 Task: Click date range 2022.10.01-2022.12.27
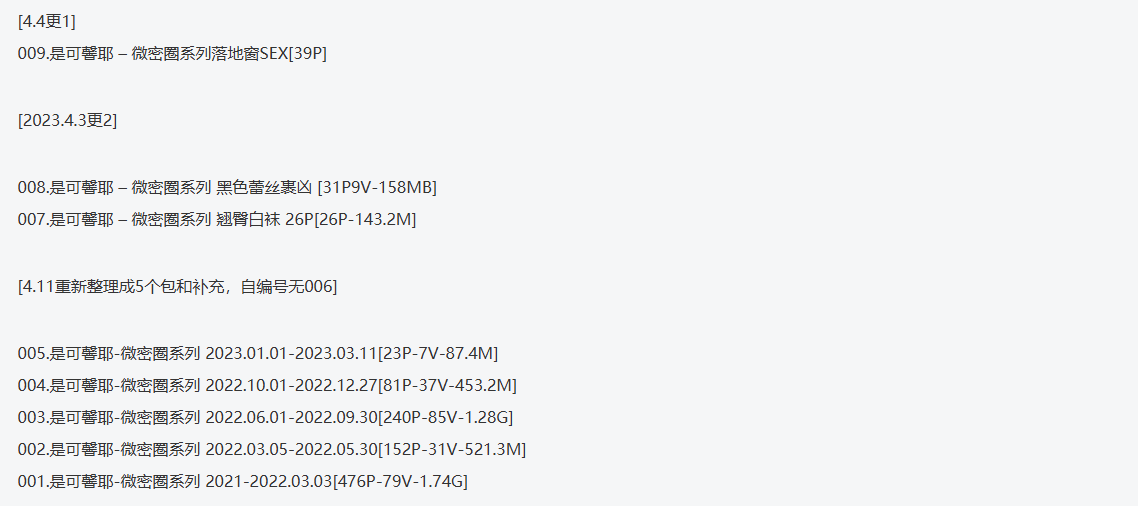pos(291,385)
